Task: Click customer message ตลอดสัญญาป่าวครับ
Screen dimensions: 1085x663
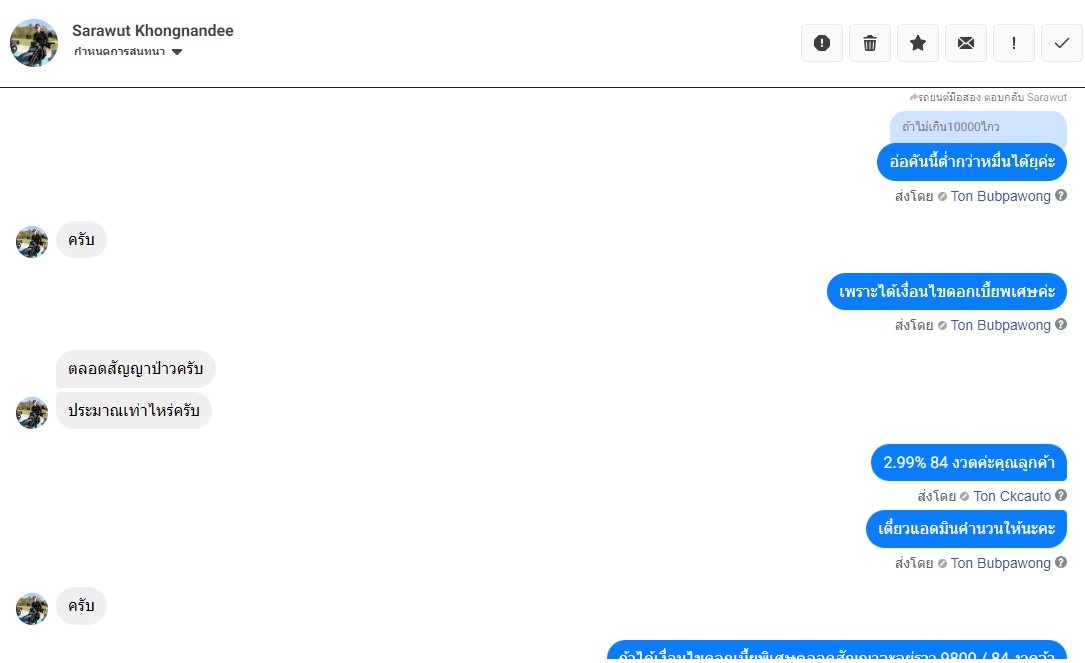Action: click(x=136, y=369)
